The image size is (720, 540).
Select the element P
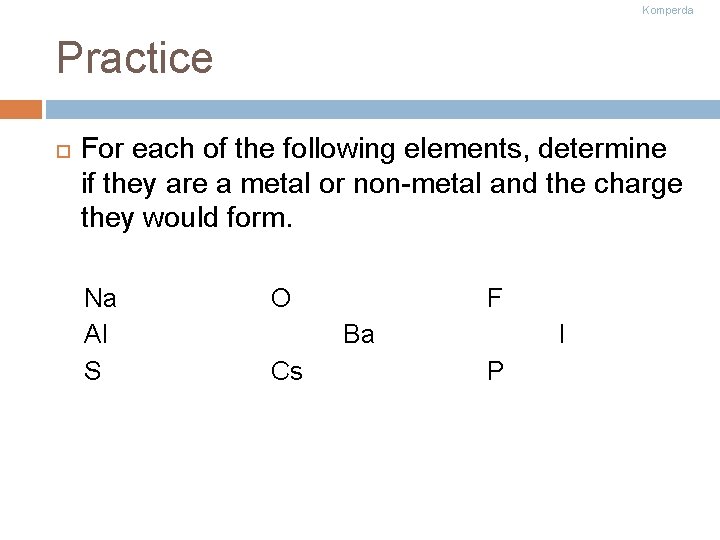click(494, 372)
